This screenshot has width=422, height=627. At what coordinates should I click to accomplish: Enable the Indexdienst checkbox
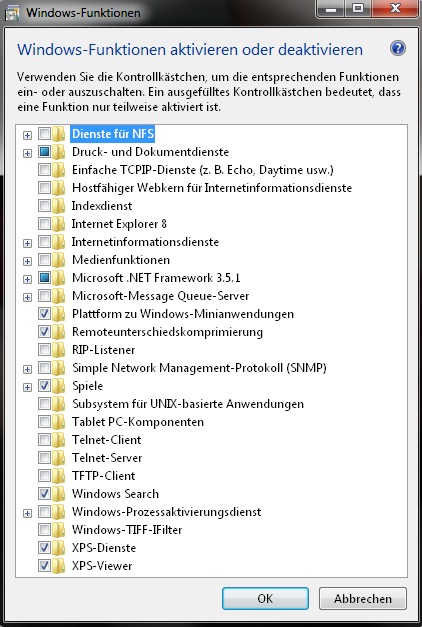point(44,206)
